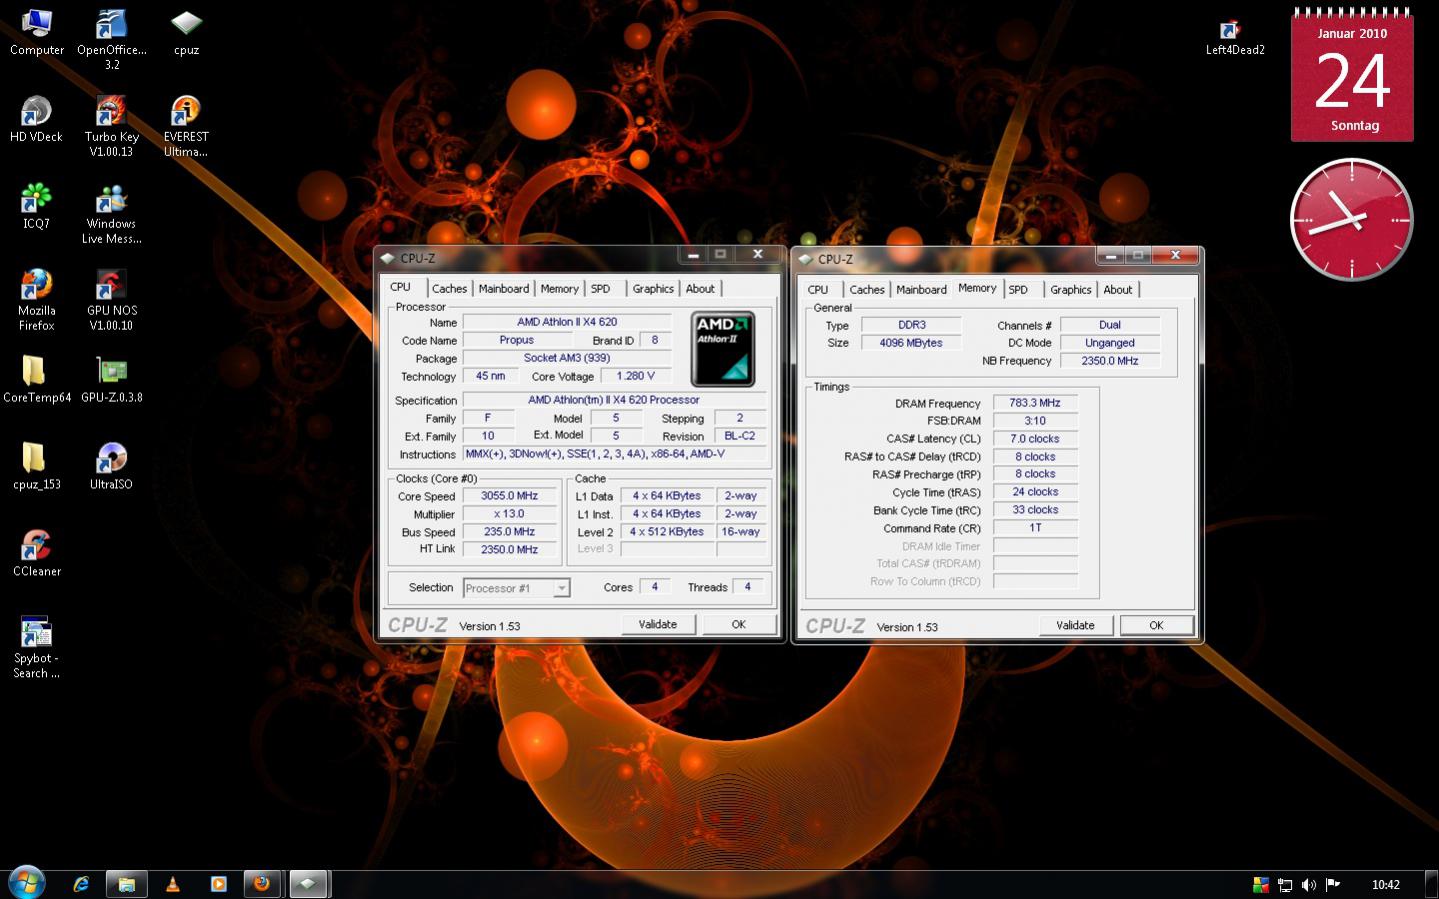The image size is (1439, 899).
Task: Open Memory tab in left CPU-Z window
Action: point(559,289)
